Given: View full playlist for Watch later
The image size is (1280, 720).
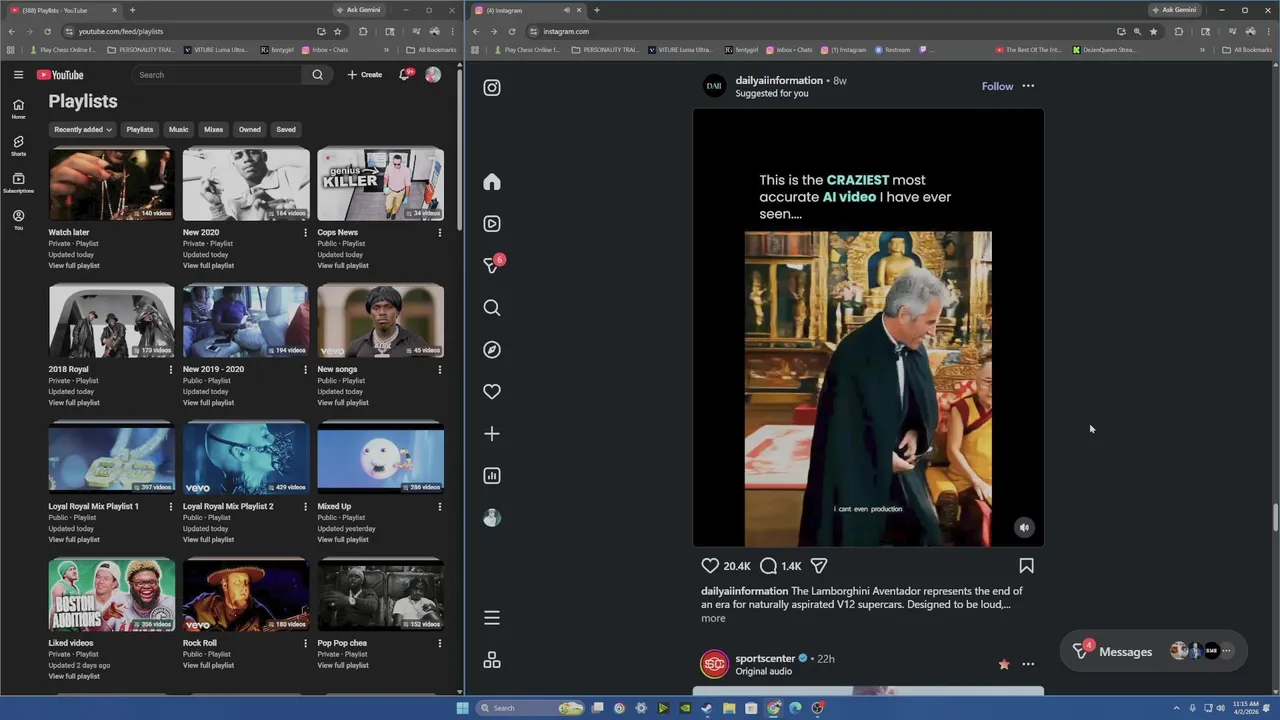Looking at the screenshot, I should 74,266.
